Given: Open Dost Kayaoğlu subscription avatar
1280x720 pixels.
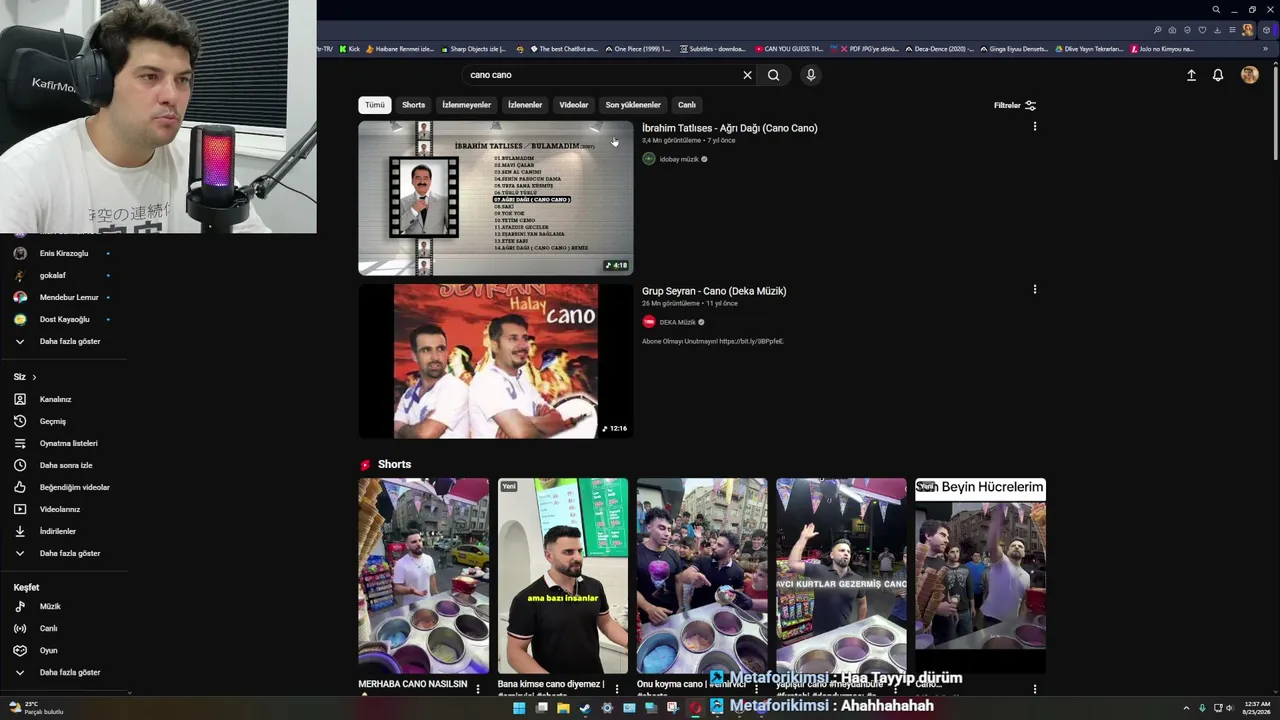Looking at the screenshot, I should [20, 319].
